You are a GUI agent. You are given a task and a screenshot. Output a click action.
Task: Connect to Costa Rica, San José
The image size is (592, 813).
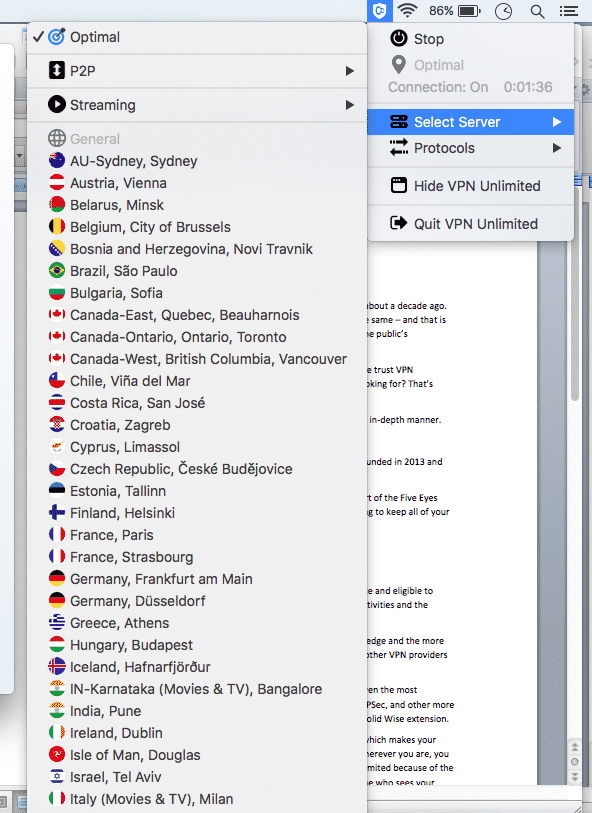click(197, 402)
